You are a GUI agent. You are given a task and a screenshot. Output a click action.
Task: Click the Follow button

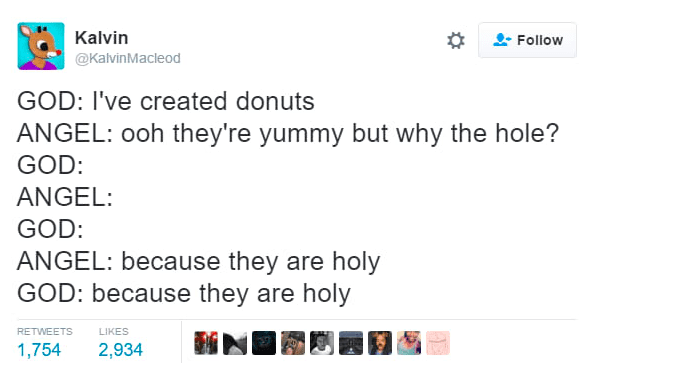(527, 40)
